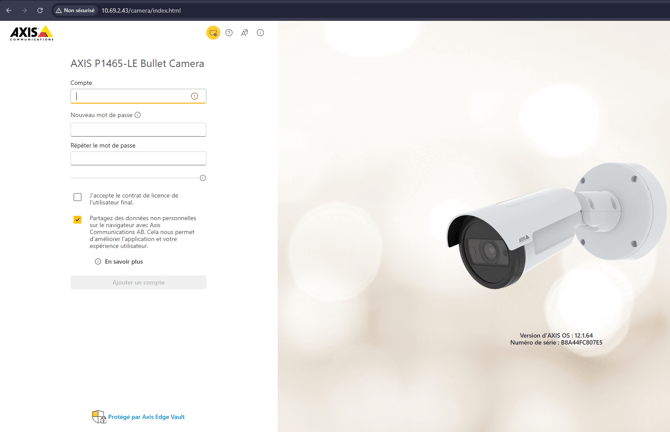The height and width of the screenshot is (432, 670).
Task: Focus the Compte input field
Action: (x=130, y=96)
